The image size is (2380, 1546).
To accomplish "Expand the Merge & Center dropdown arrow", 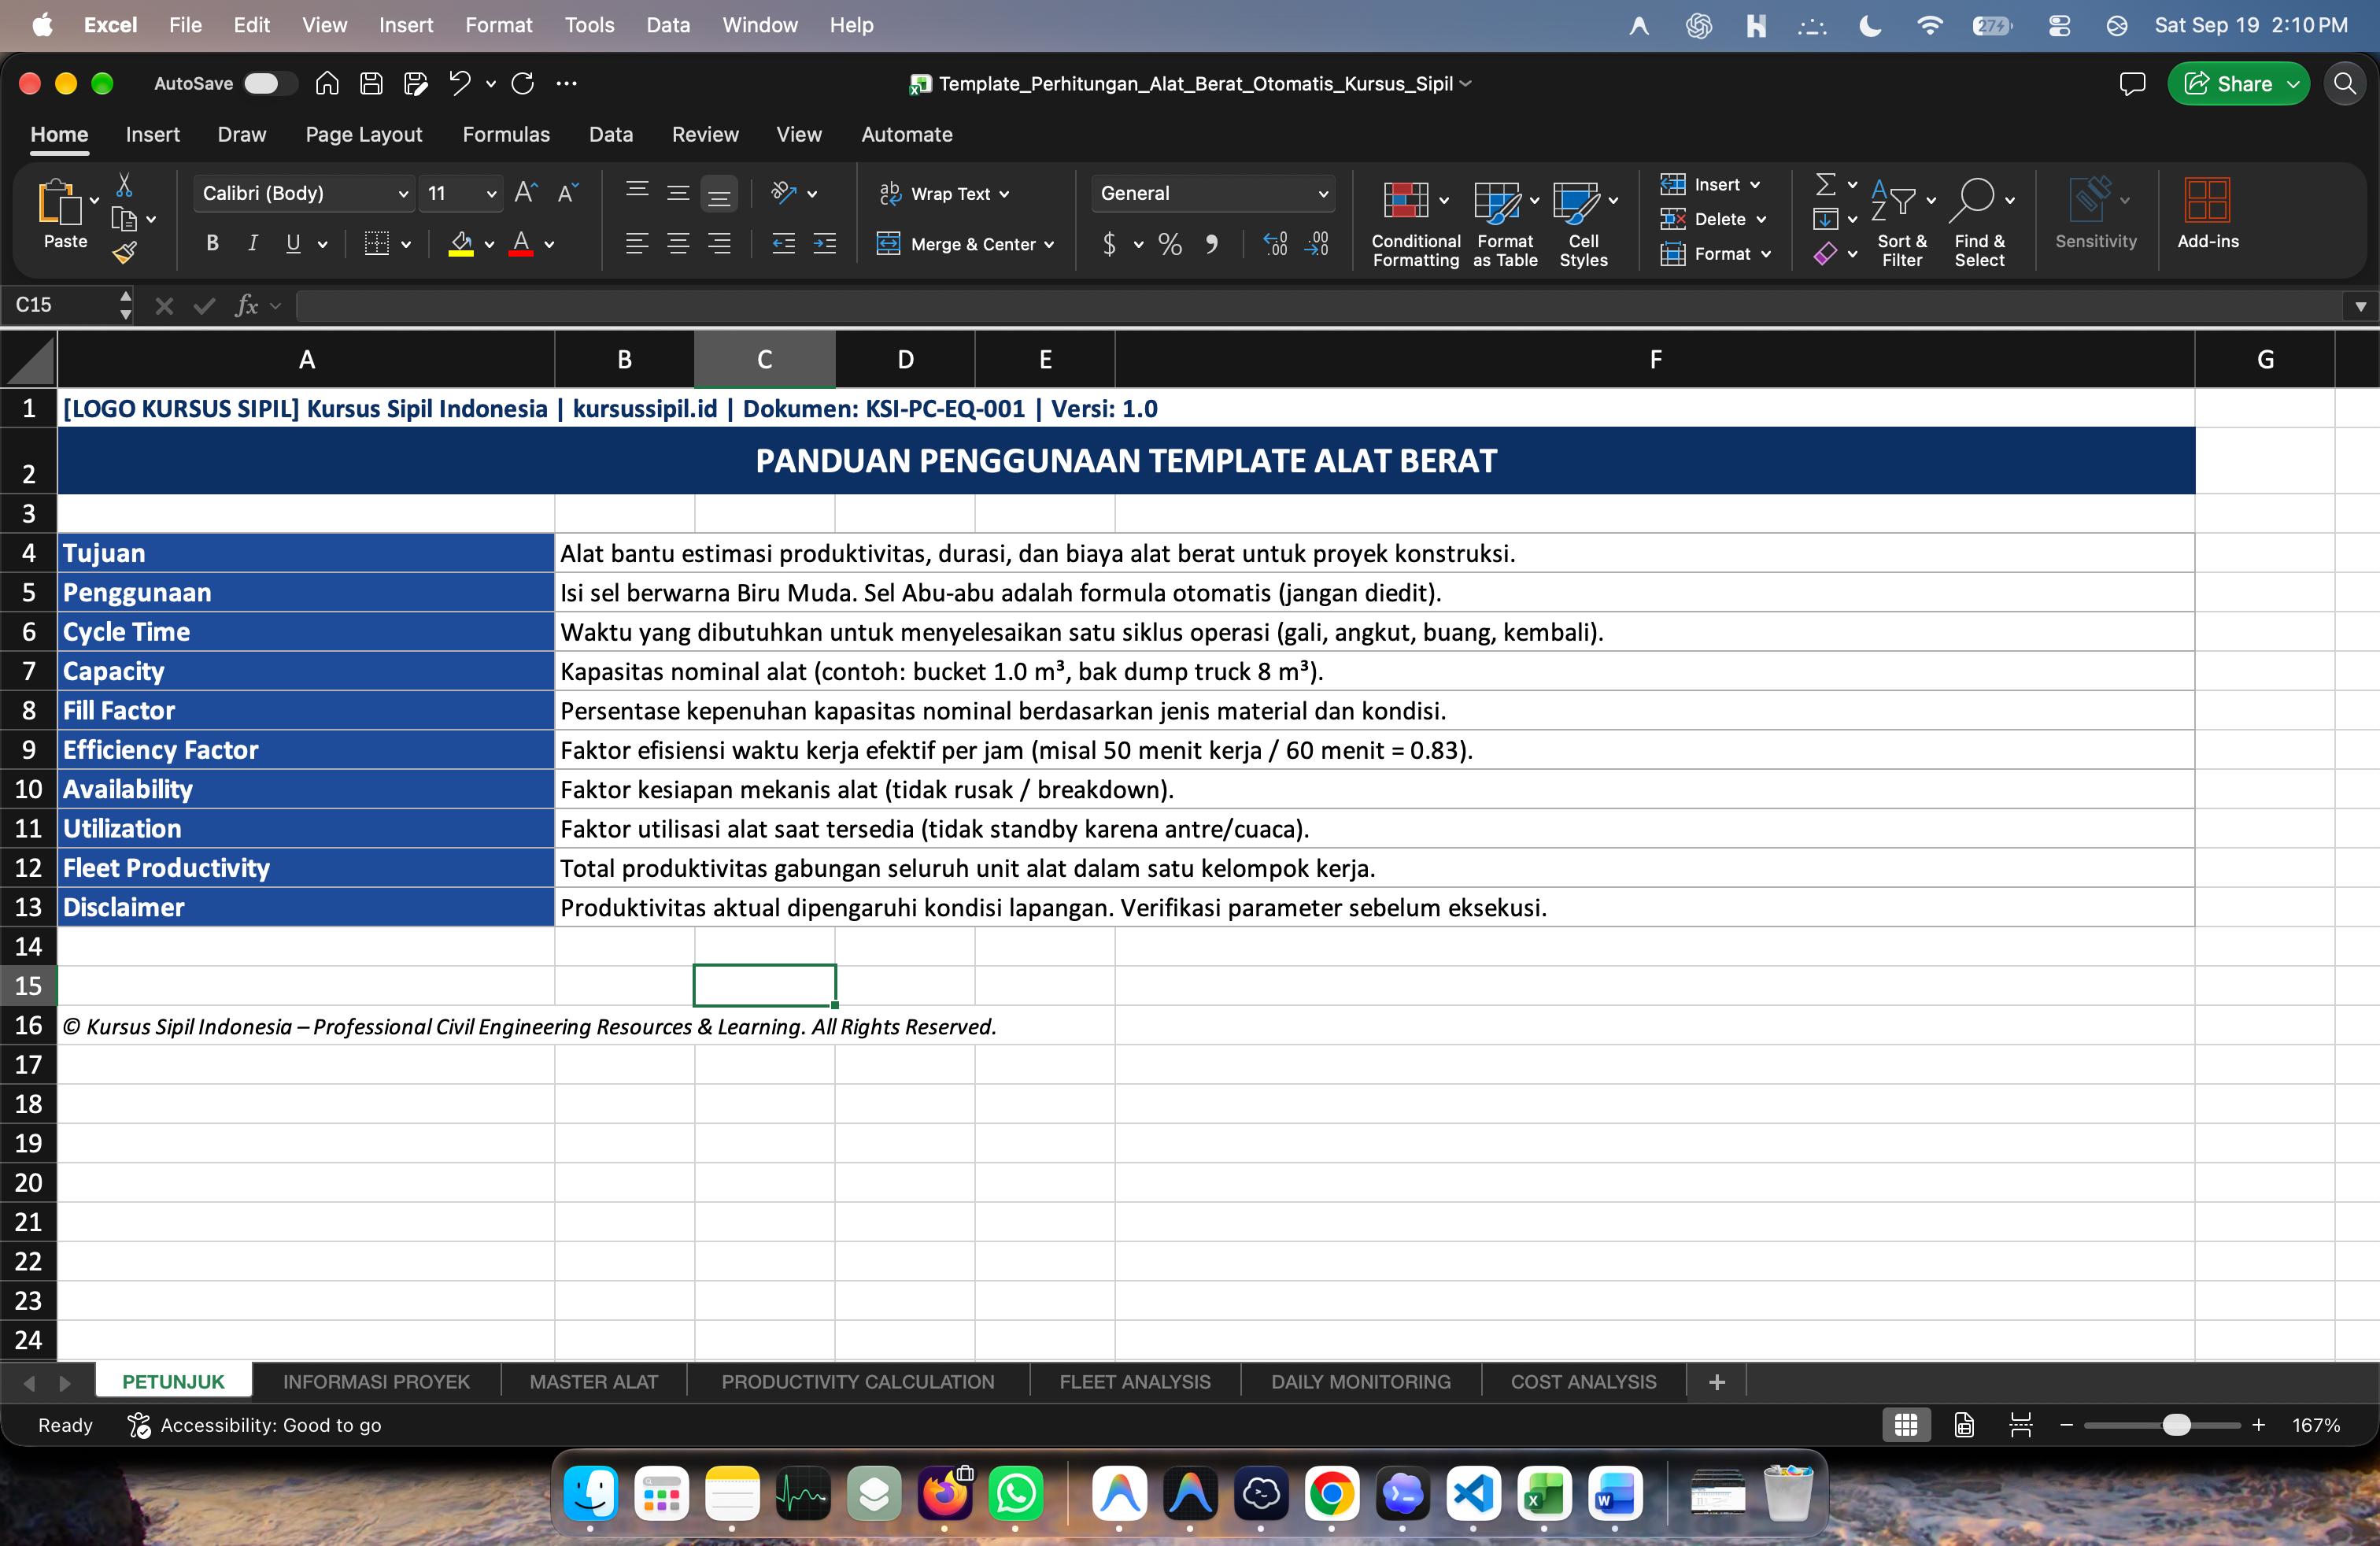I will 1049,245.
